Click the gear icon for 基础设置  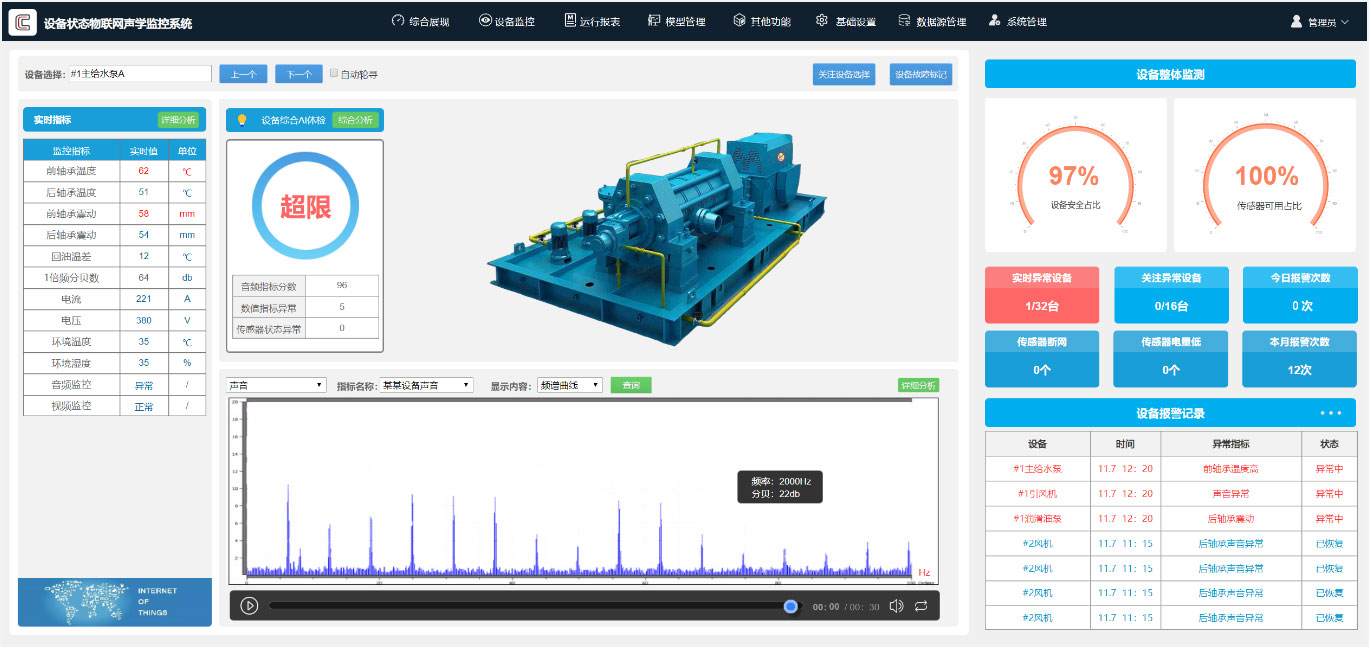pyautogui.click(x=822, y=20)
